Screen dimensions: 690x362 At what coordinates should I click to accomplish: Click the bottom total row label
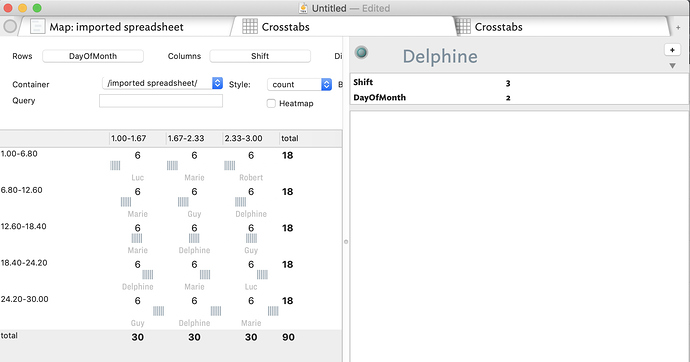coord(9,335)
